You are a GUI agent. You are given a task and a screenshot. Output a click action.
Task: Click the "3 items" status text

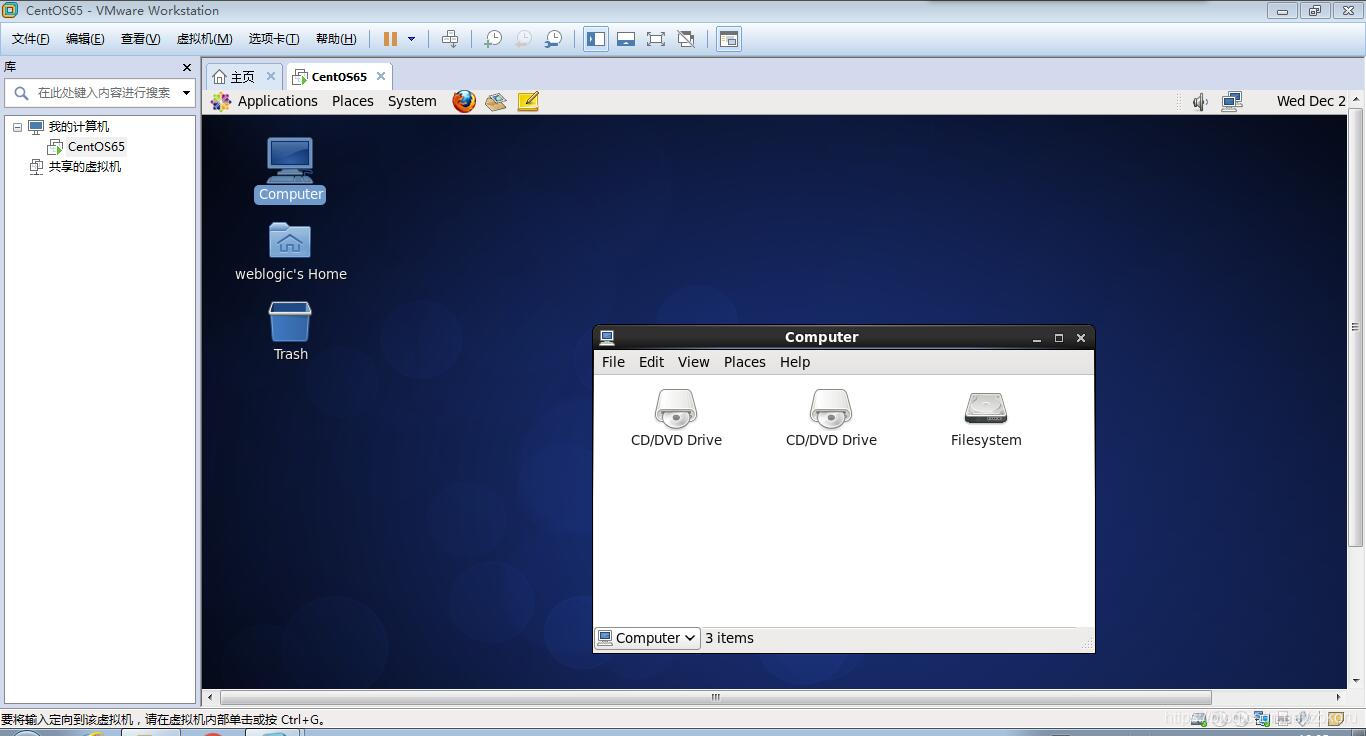coord(729,638)
